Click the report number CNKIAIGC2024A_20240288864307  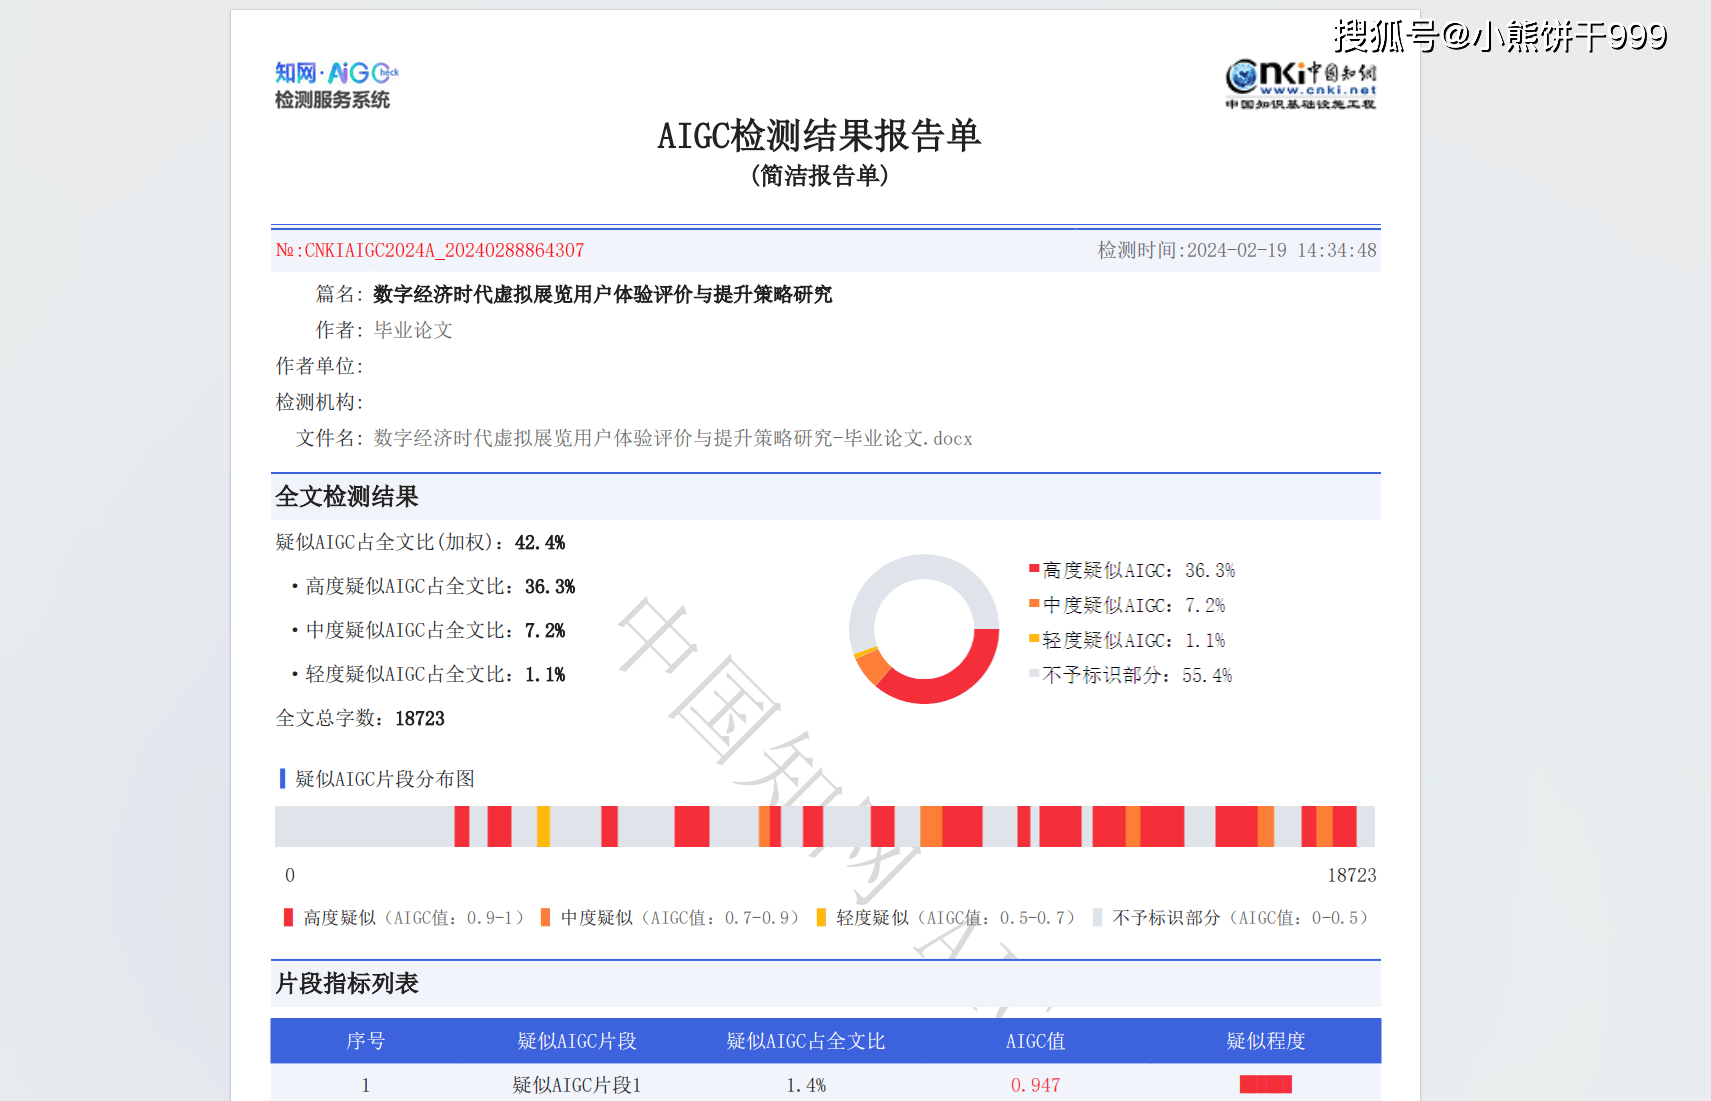tap(430, 250)
